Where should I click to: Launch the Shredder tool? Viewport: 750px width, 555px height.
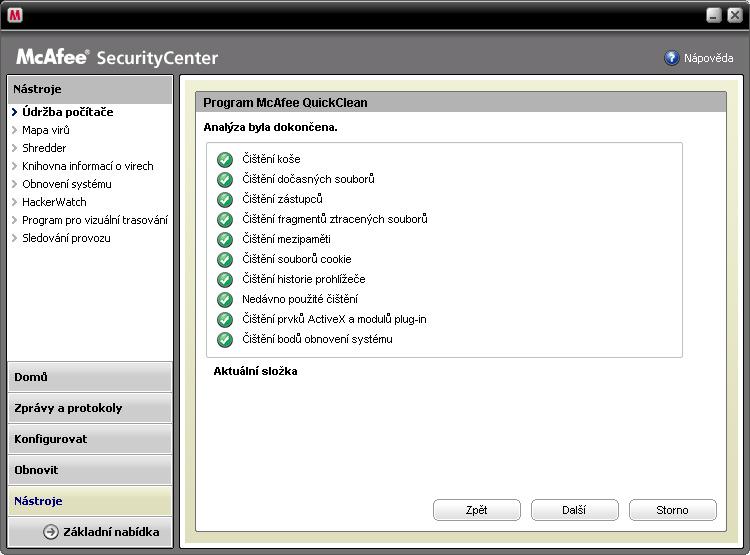coord(44,148)
